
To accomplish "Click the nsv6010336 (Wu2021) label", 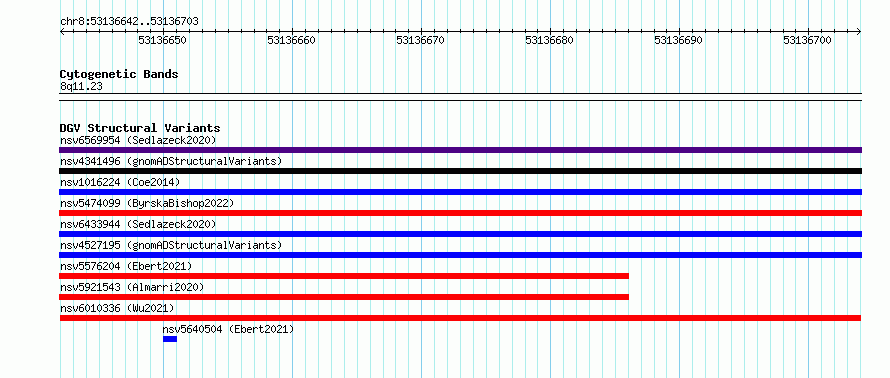I will click(x=117, y=308).
